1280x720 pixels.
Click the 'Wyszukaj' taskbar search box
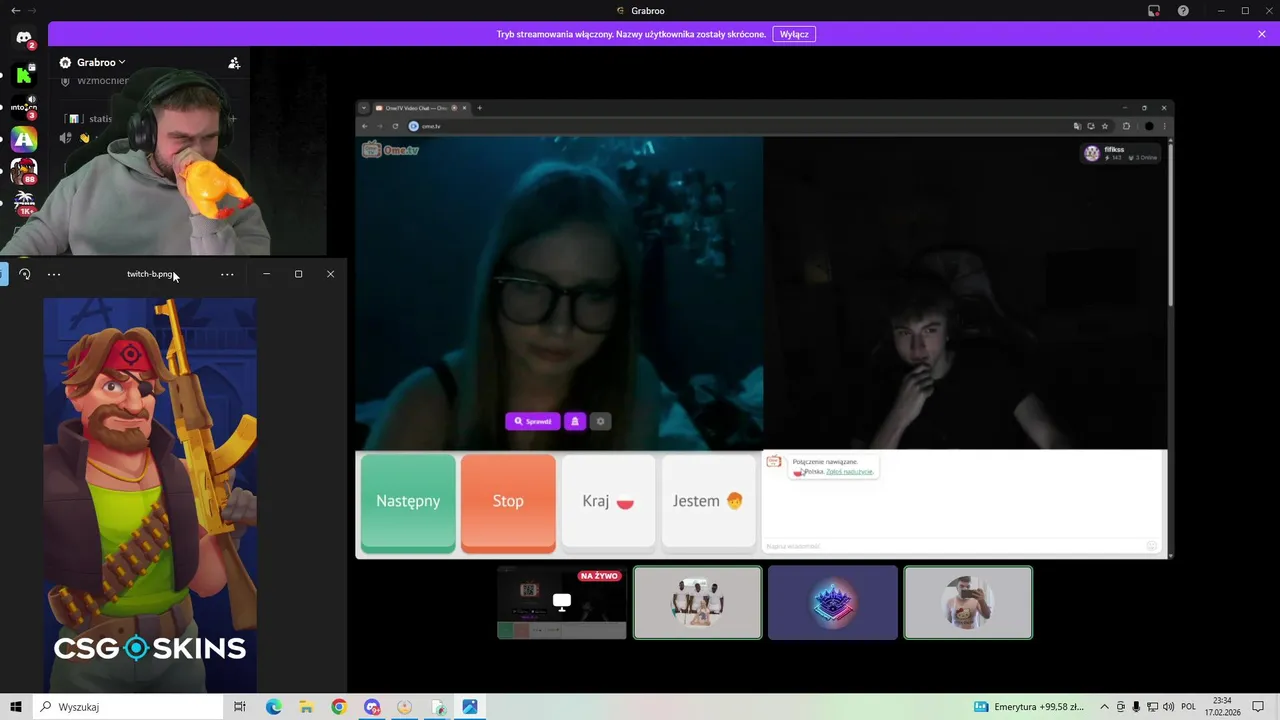point(129,707)
